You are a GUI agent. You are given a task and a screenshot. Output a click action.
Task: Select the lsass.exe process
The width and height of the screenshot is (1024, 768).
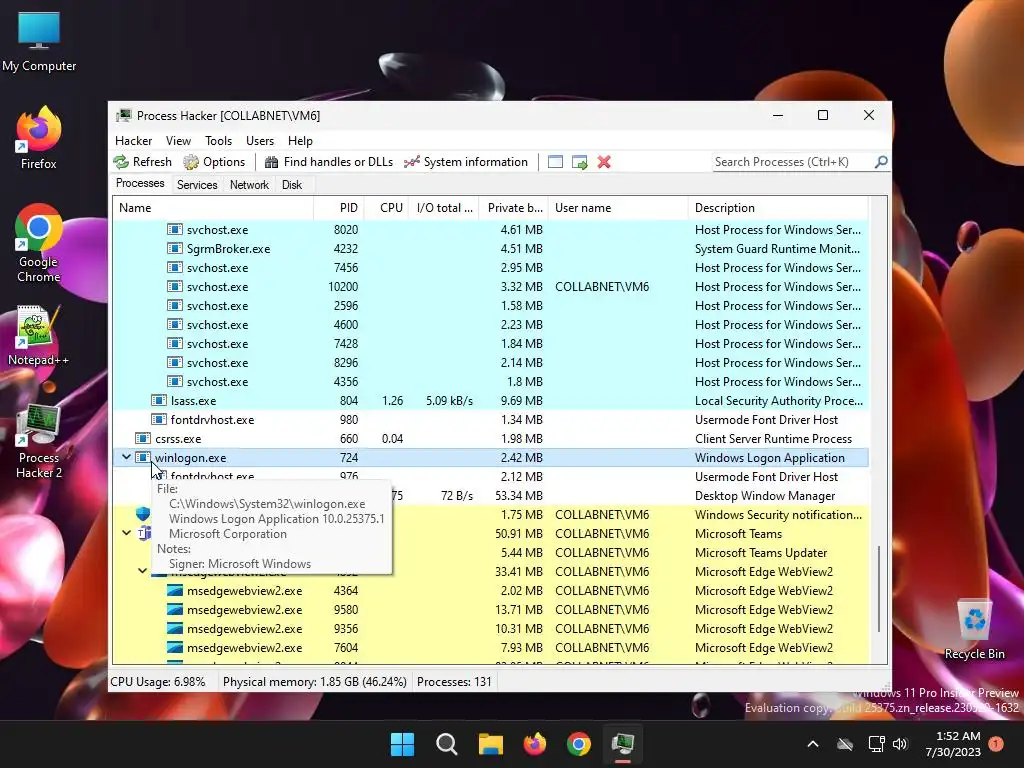point(491,400)
